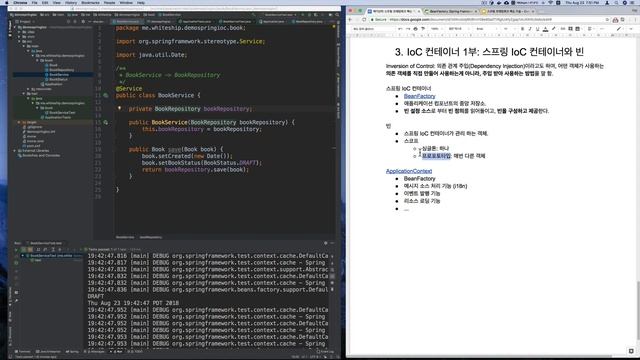The image size is (640, 360).
Task: Open the paragraph style dropdown in Docs
Action: coord(458,29)
